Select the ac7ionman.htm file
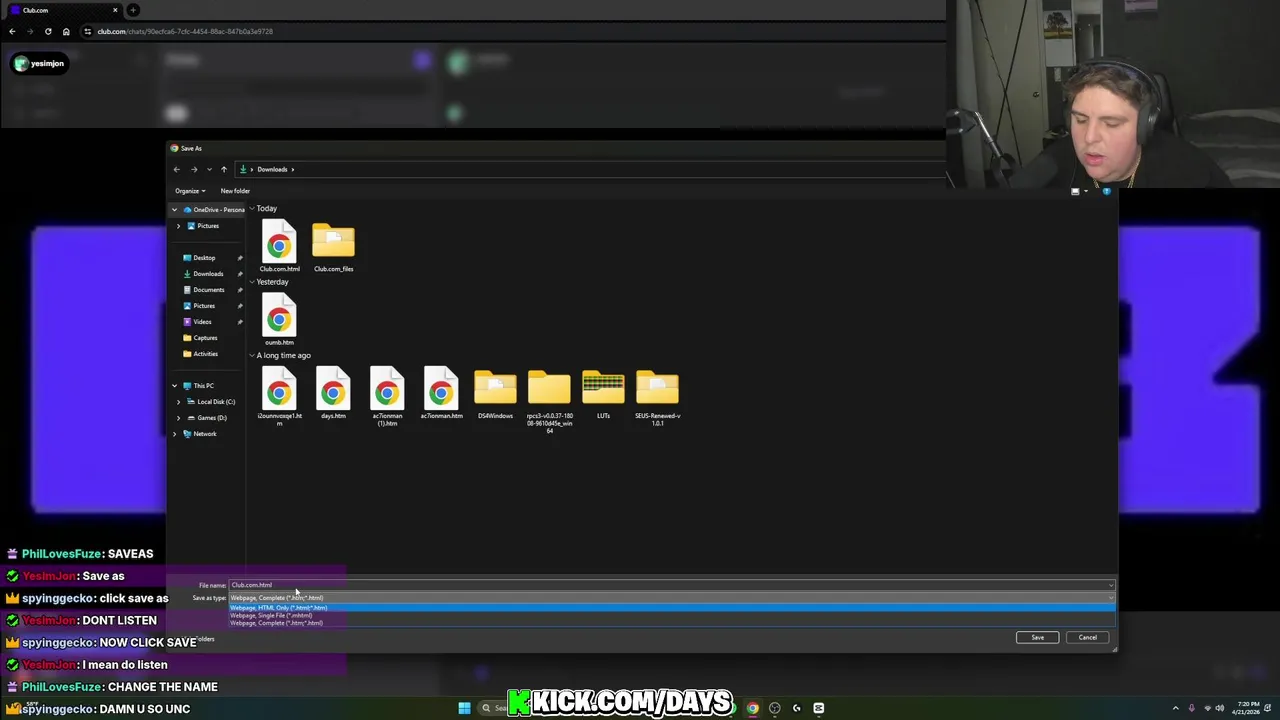 pos(441,393)
